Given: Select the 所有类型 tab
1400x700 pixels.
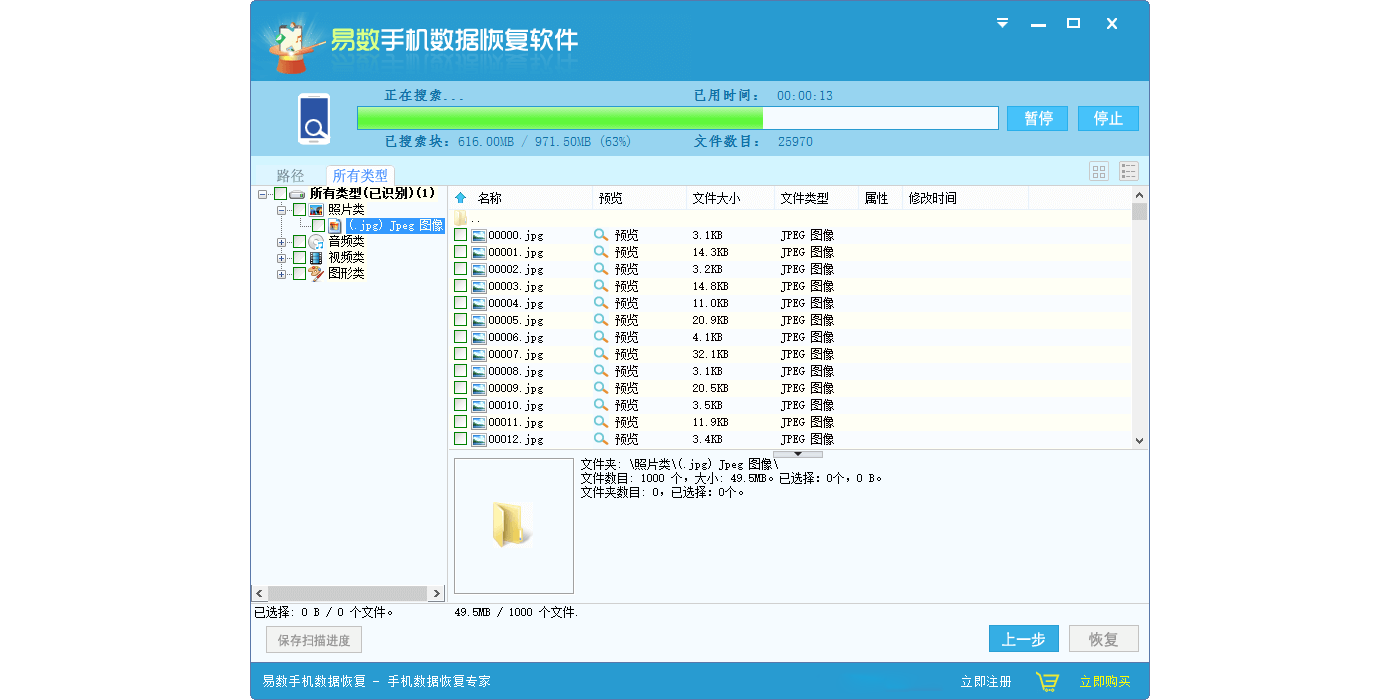Looking at the screenshot, I should [x=360, y=175].
